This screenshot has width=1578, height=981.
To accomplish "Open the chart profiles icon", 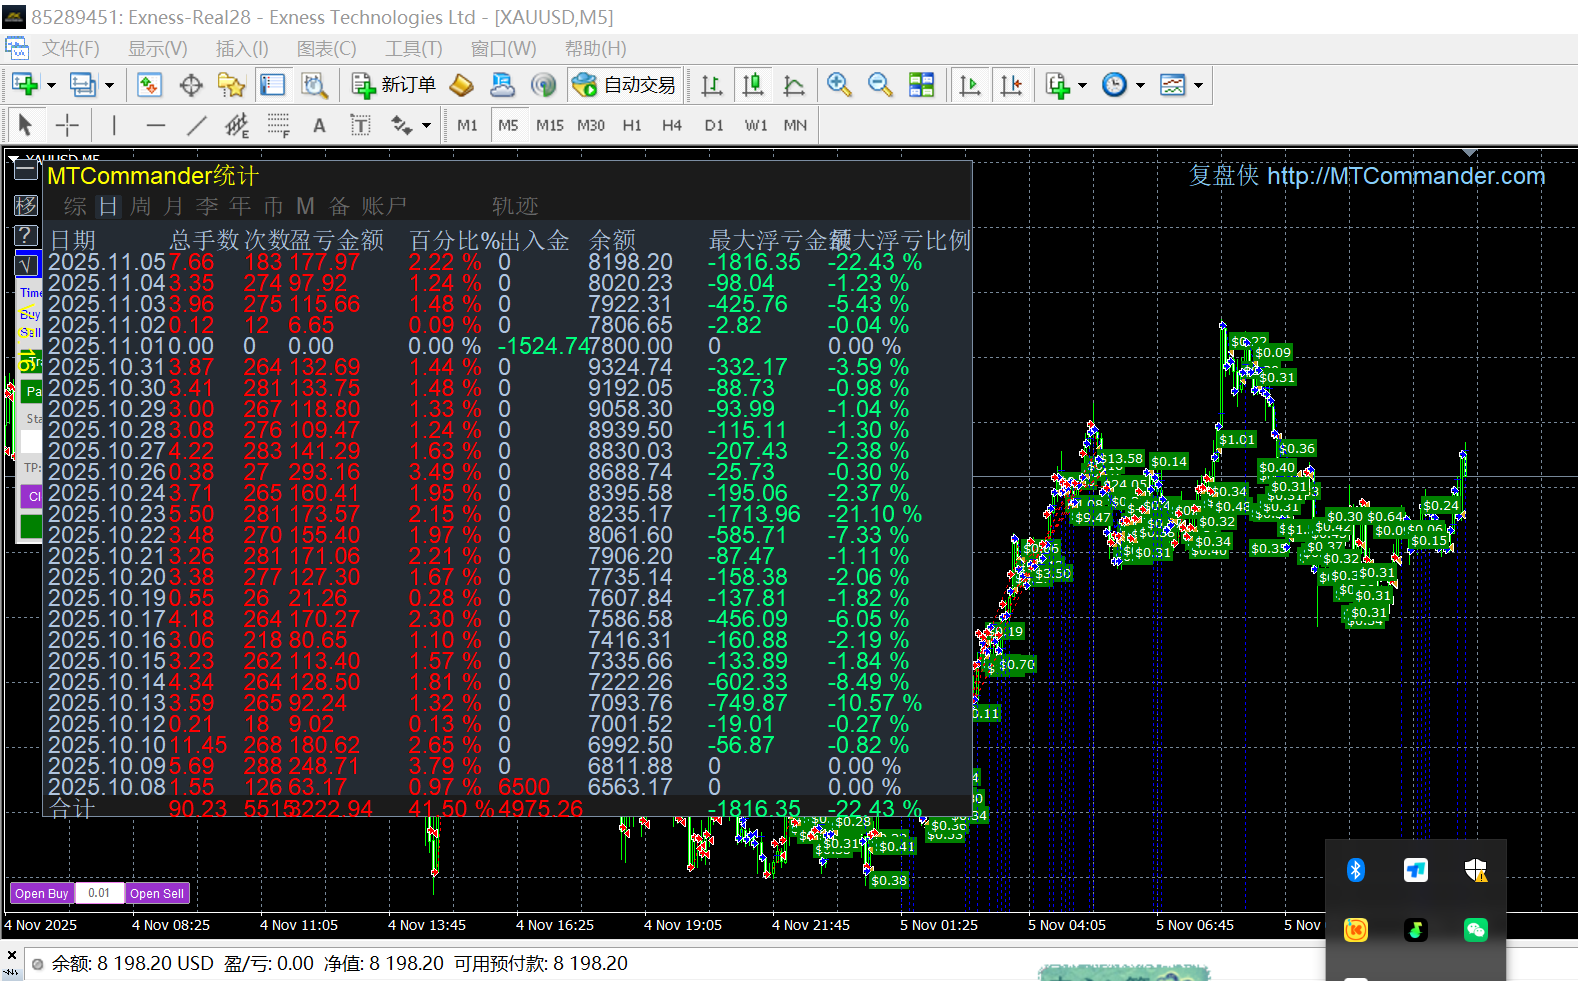I will (83, 85).
